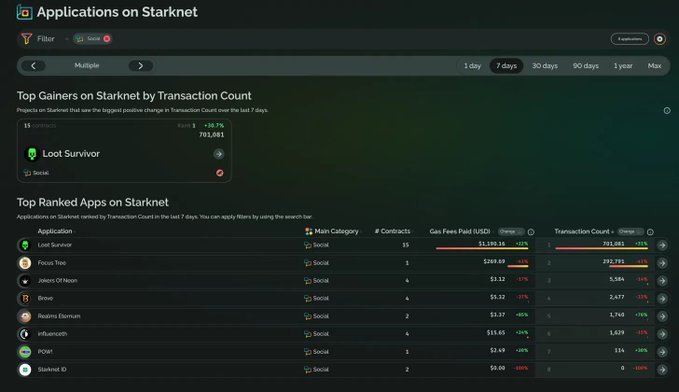
Task: Click the 701,081 count on gainers card
Action: (211, 135)
